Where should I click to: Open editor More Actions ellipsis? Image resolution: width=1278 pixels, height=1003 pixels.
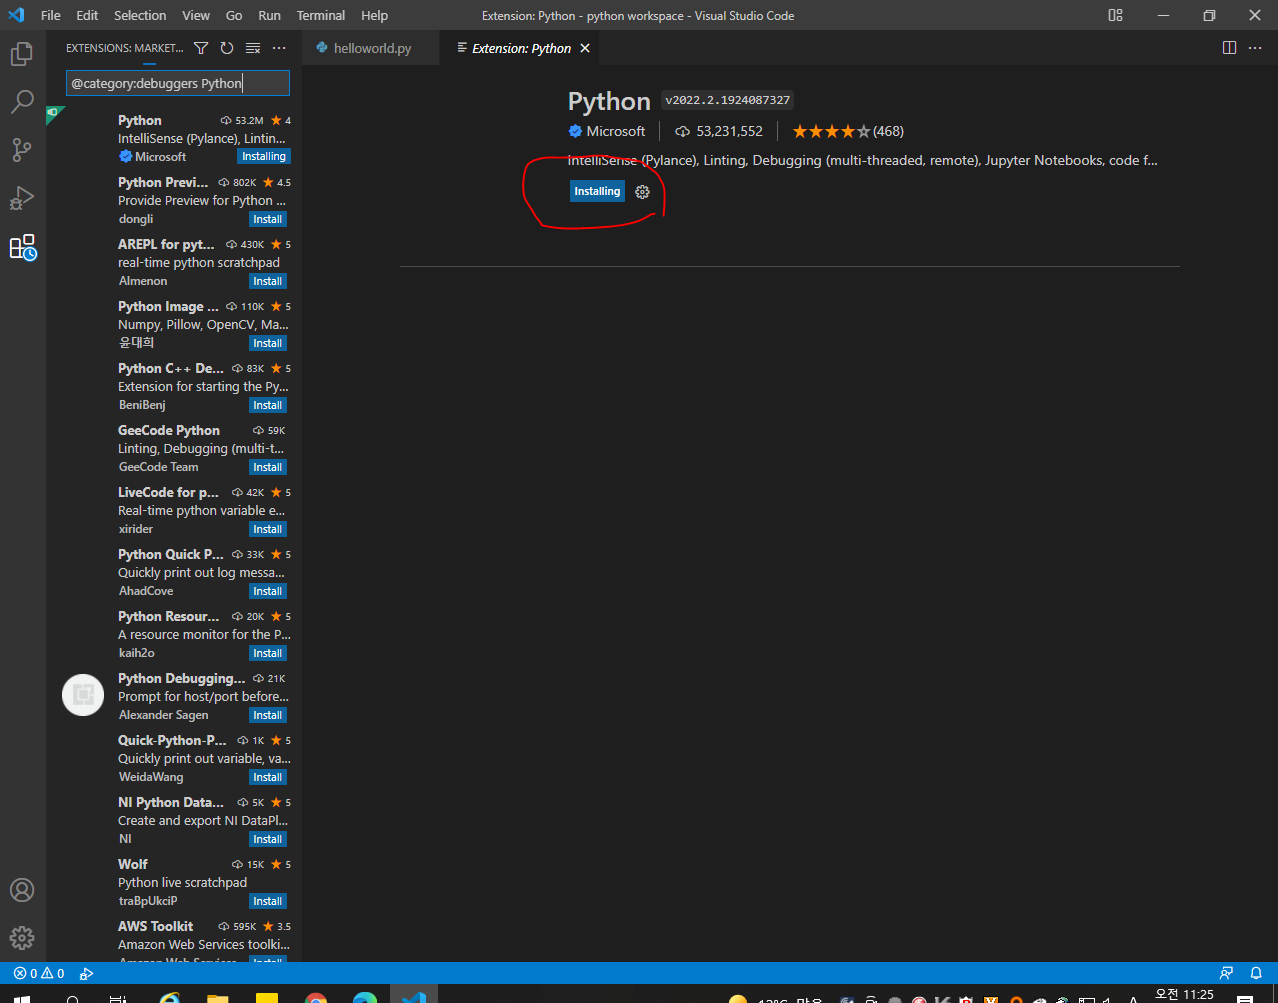pyautogui.click(x=1255, y=48)
